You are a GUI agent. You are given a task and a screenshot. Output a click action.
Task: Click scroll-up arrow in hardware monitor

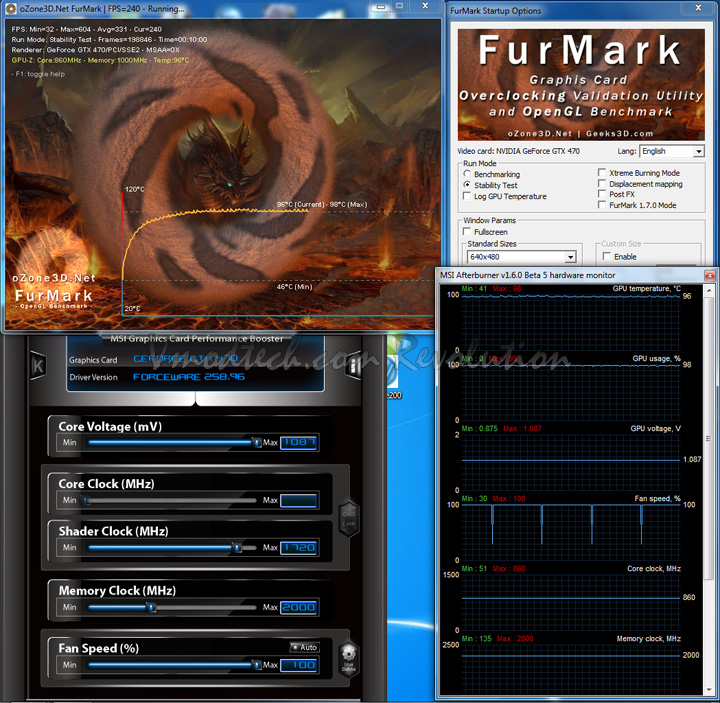[x=709, y=290]
